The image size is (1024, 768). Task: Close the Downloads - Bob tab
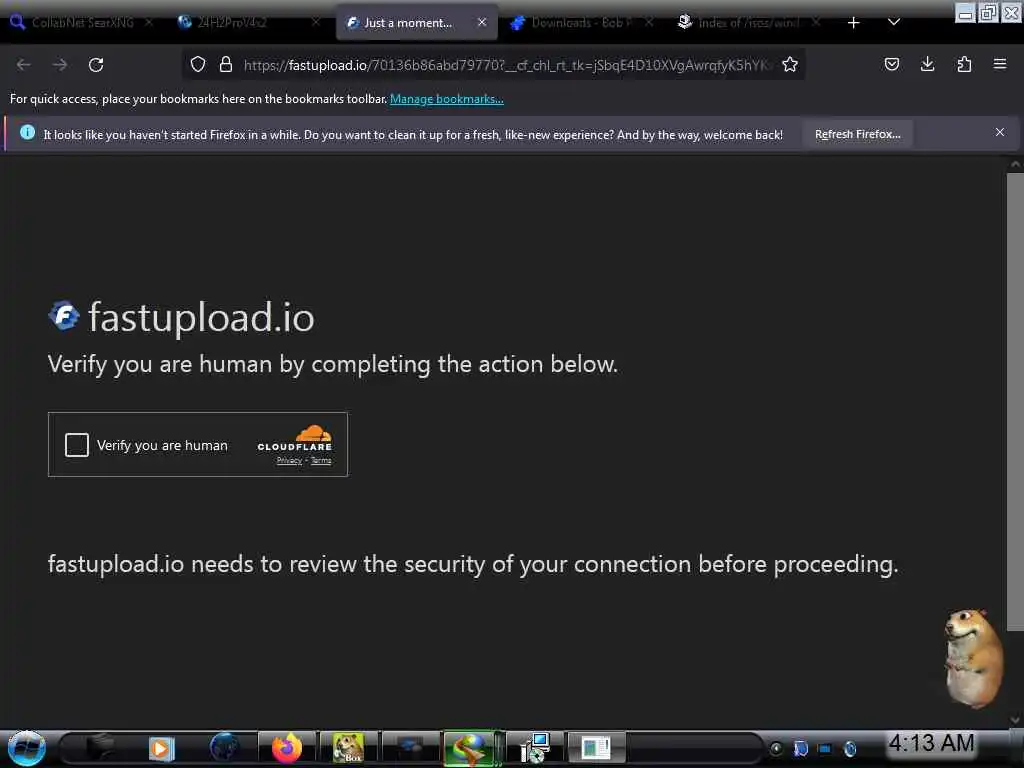(x=649, y=22)
